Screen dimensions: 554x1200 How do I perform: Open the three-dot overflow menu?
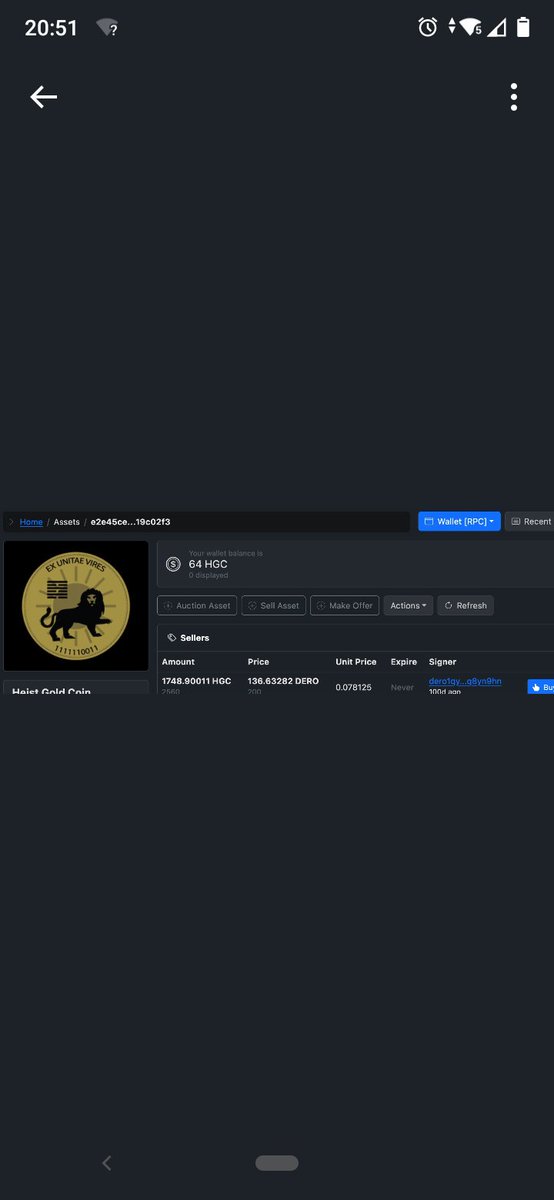(x=514, y=97)
